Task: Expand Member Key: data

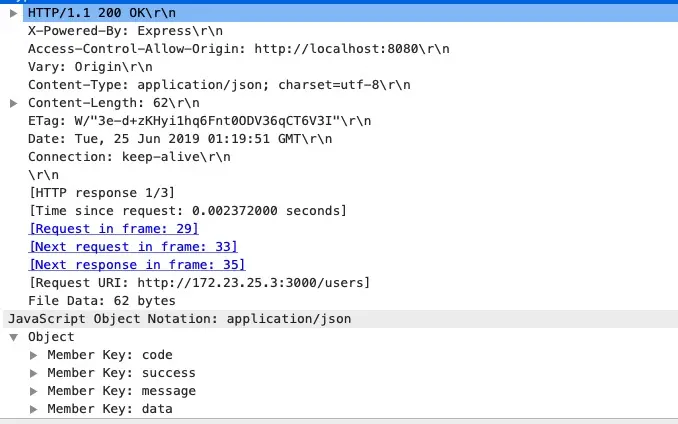Action: [33, 409]
